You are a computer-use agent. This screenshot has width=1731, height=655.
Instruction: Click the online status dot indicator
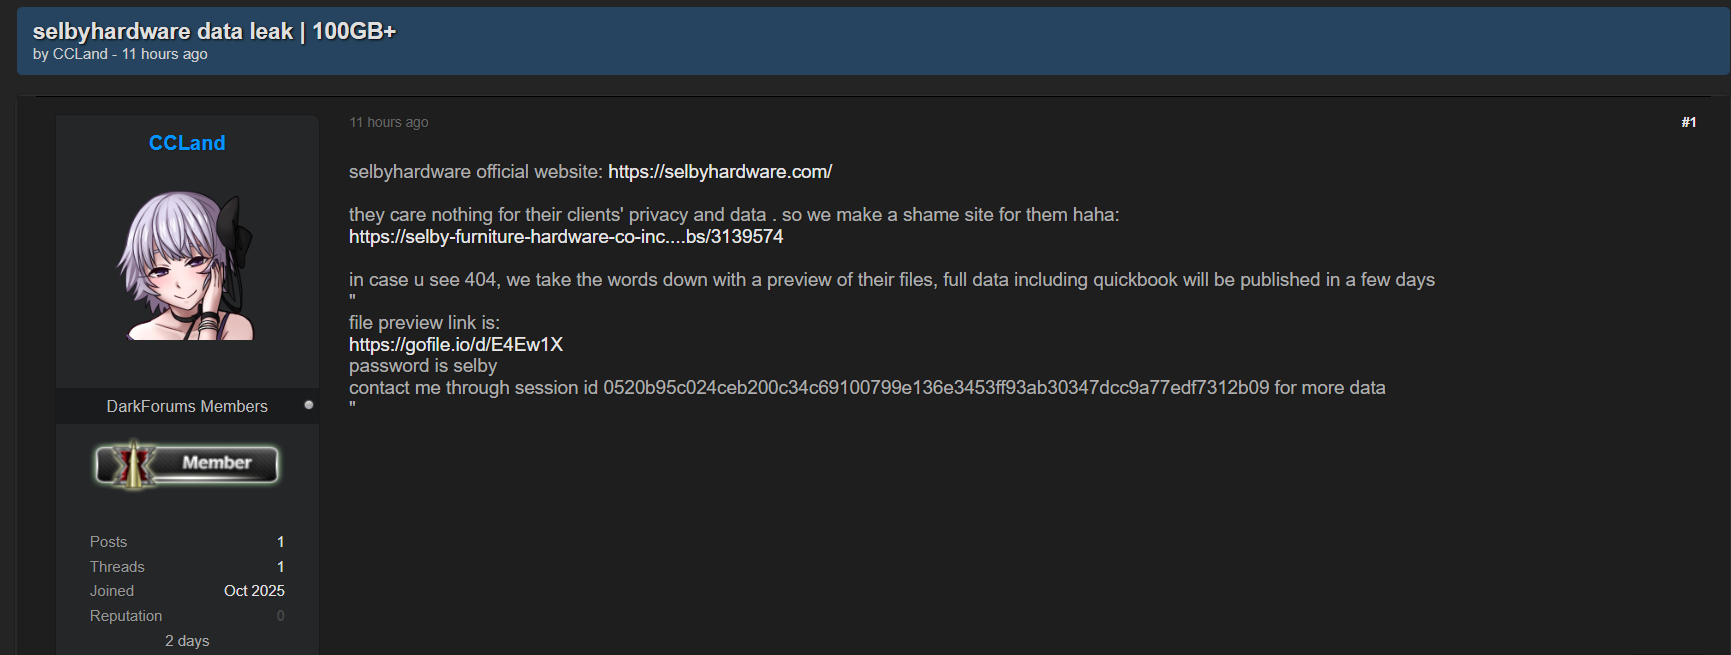309,405
